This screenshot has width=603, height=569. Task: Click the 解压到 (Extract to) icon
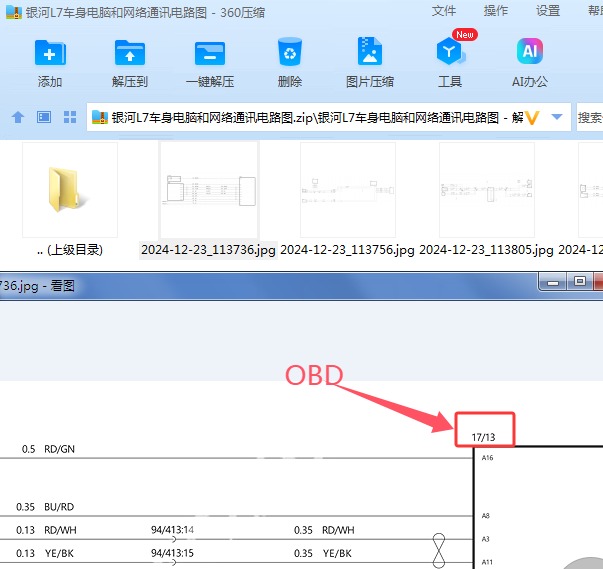pos(130,53)
